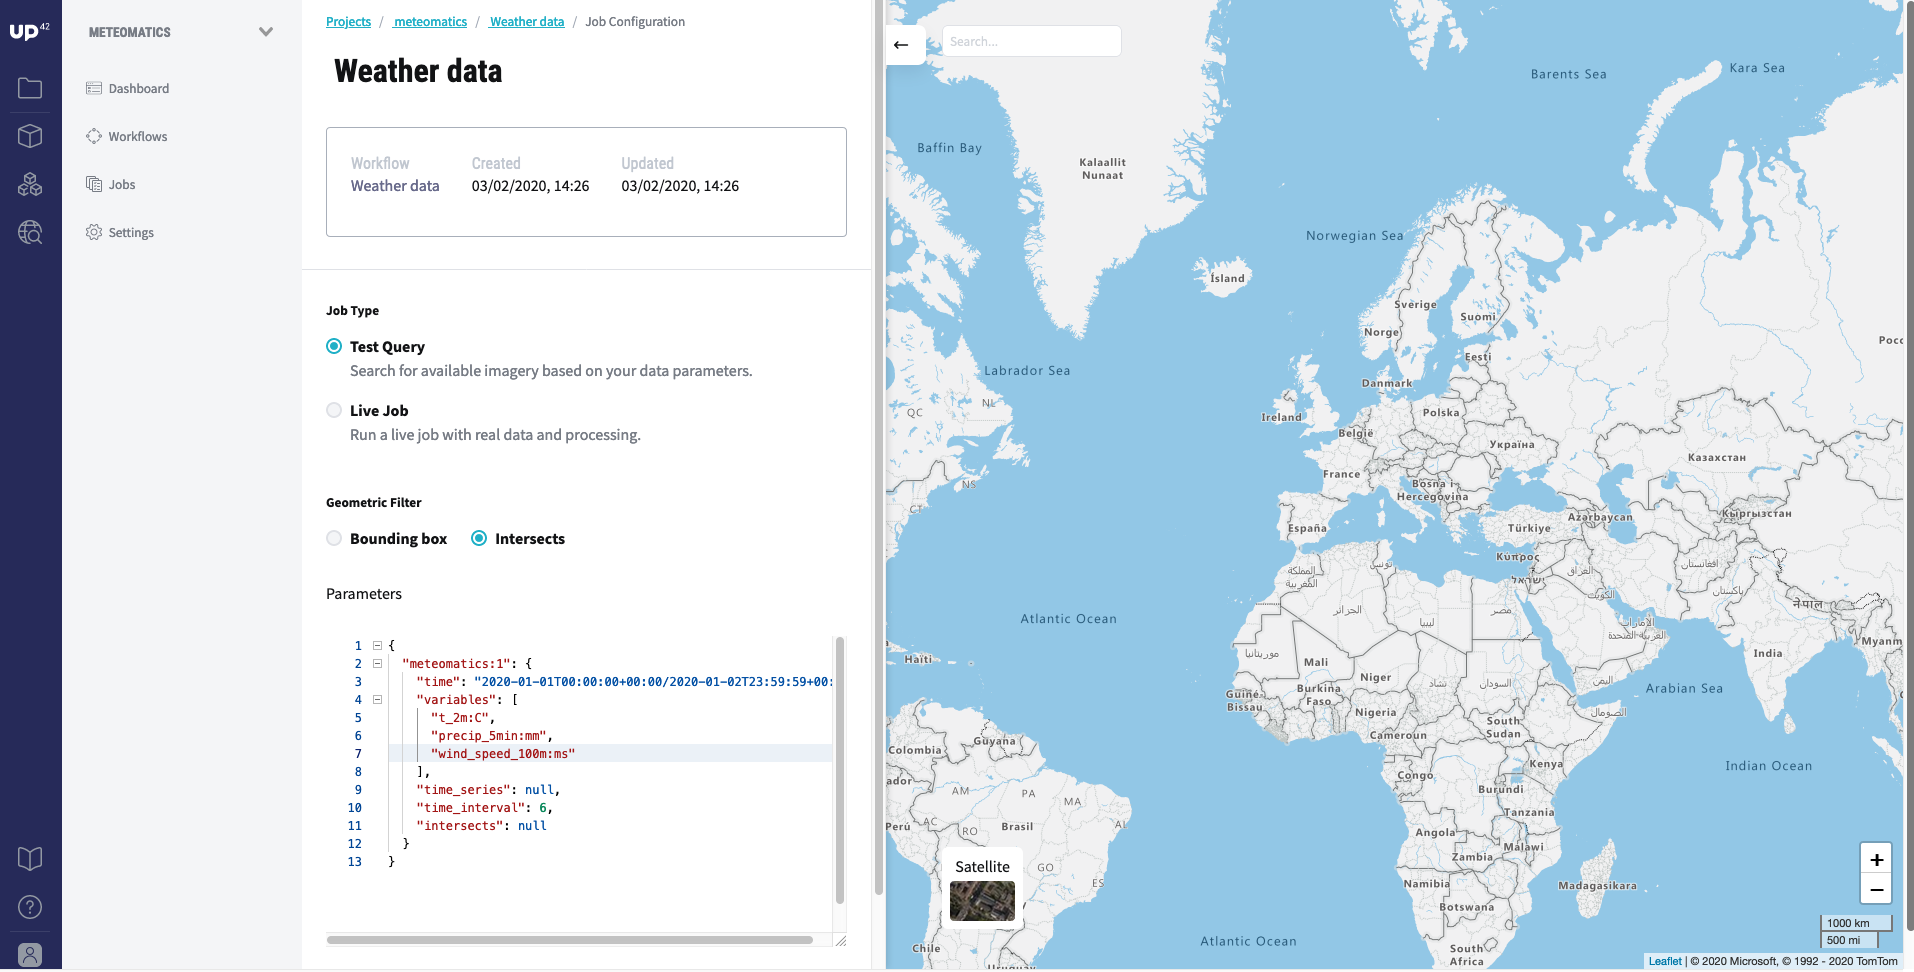Open the user account avatar icon

(x=30, y=955)
